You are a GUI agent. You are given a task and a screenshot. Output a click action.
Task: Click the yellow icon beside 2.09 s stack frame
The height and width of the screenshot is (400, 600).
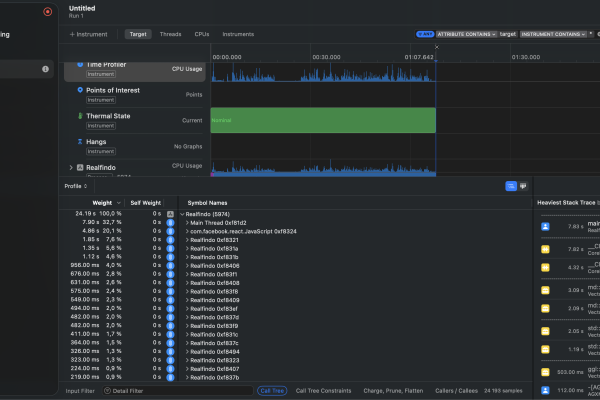coord(545,308)
